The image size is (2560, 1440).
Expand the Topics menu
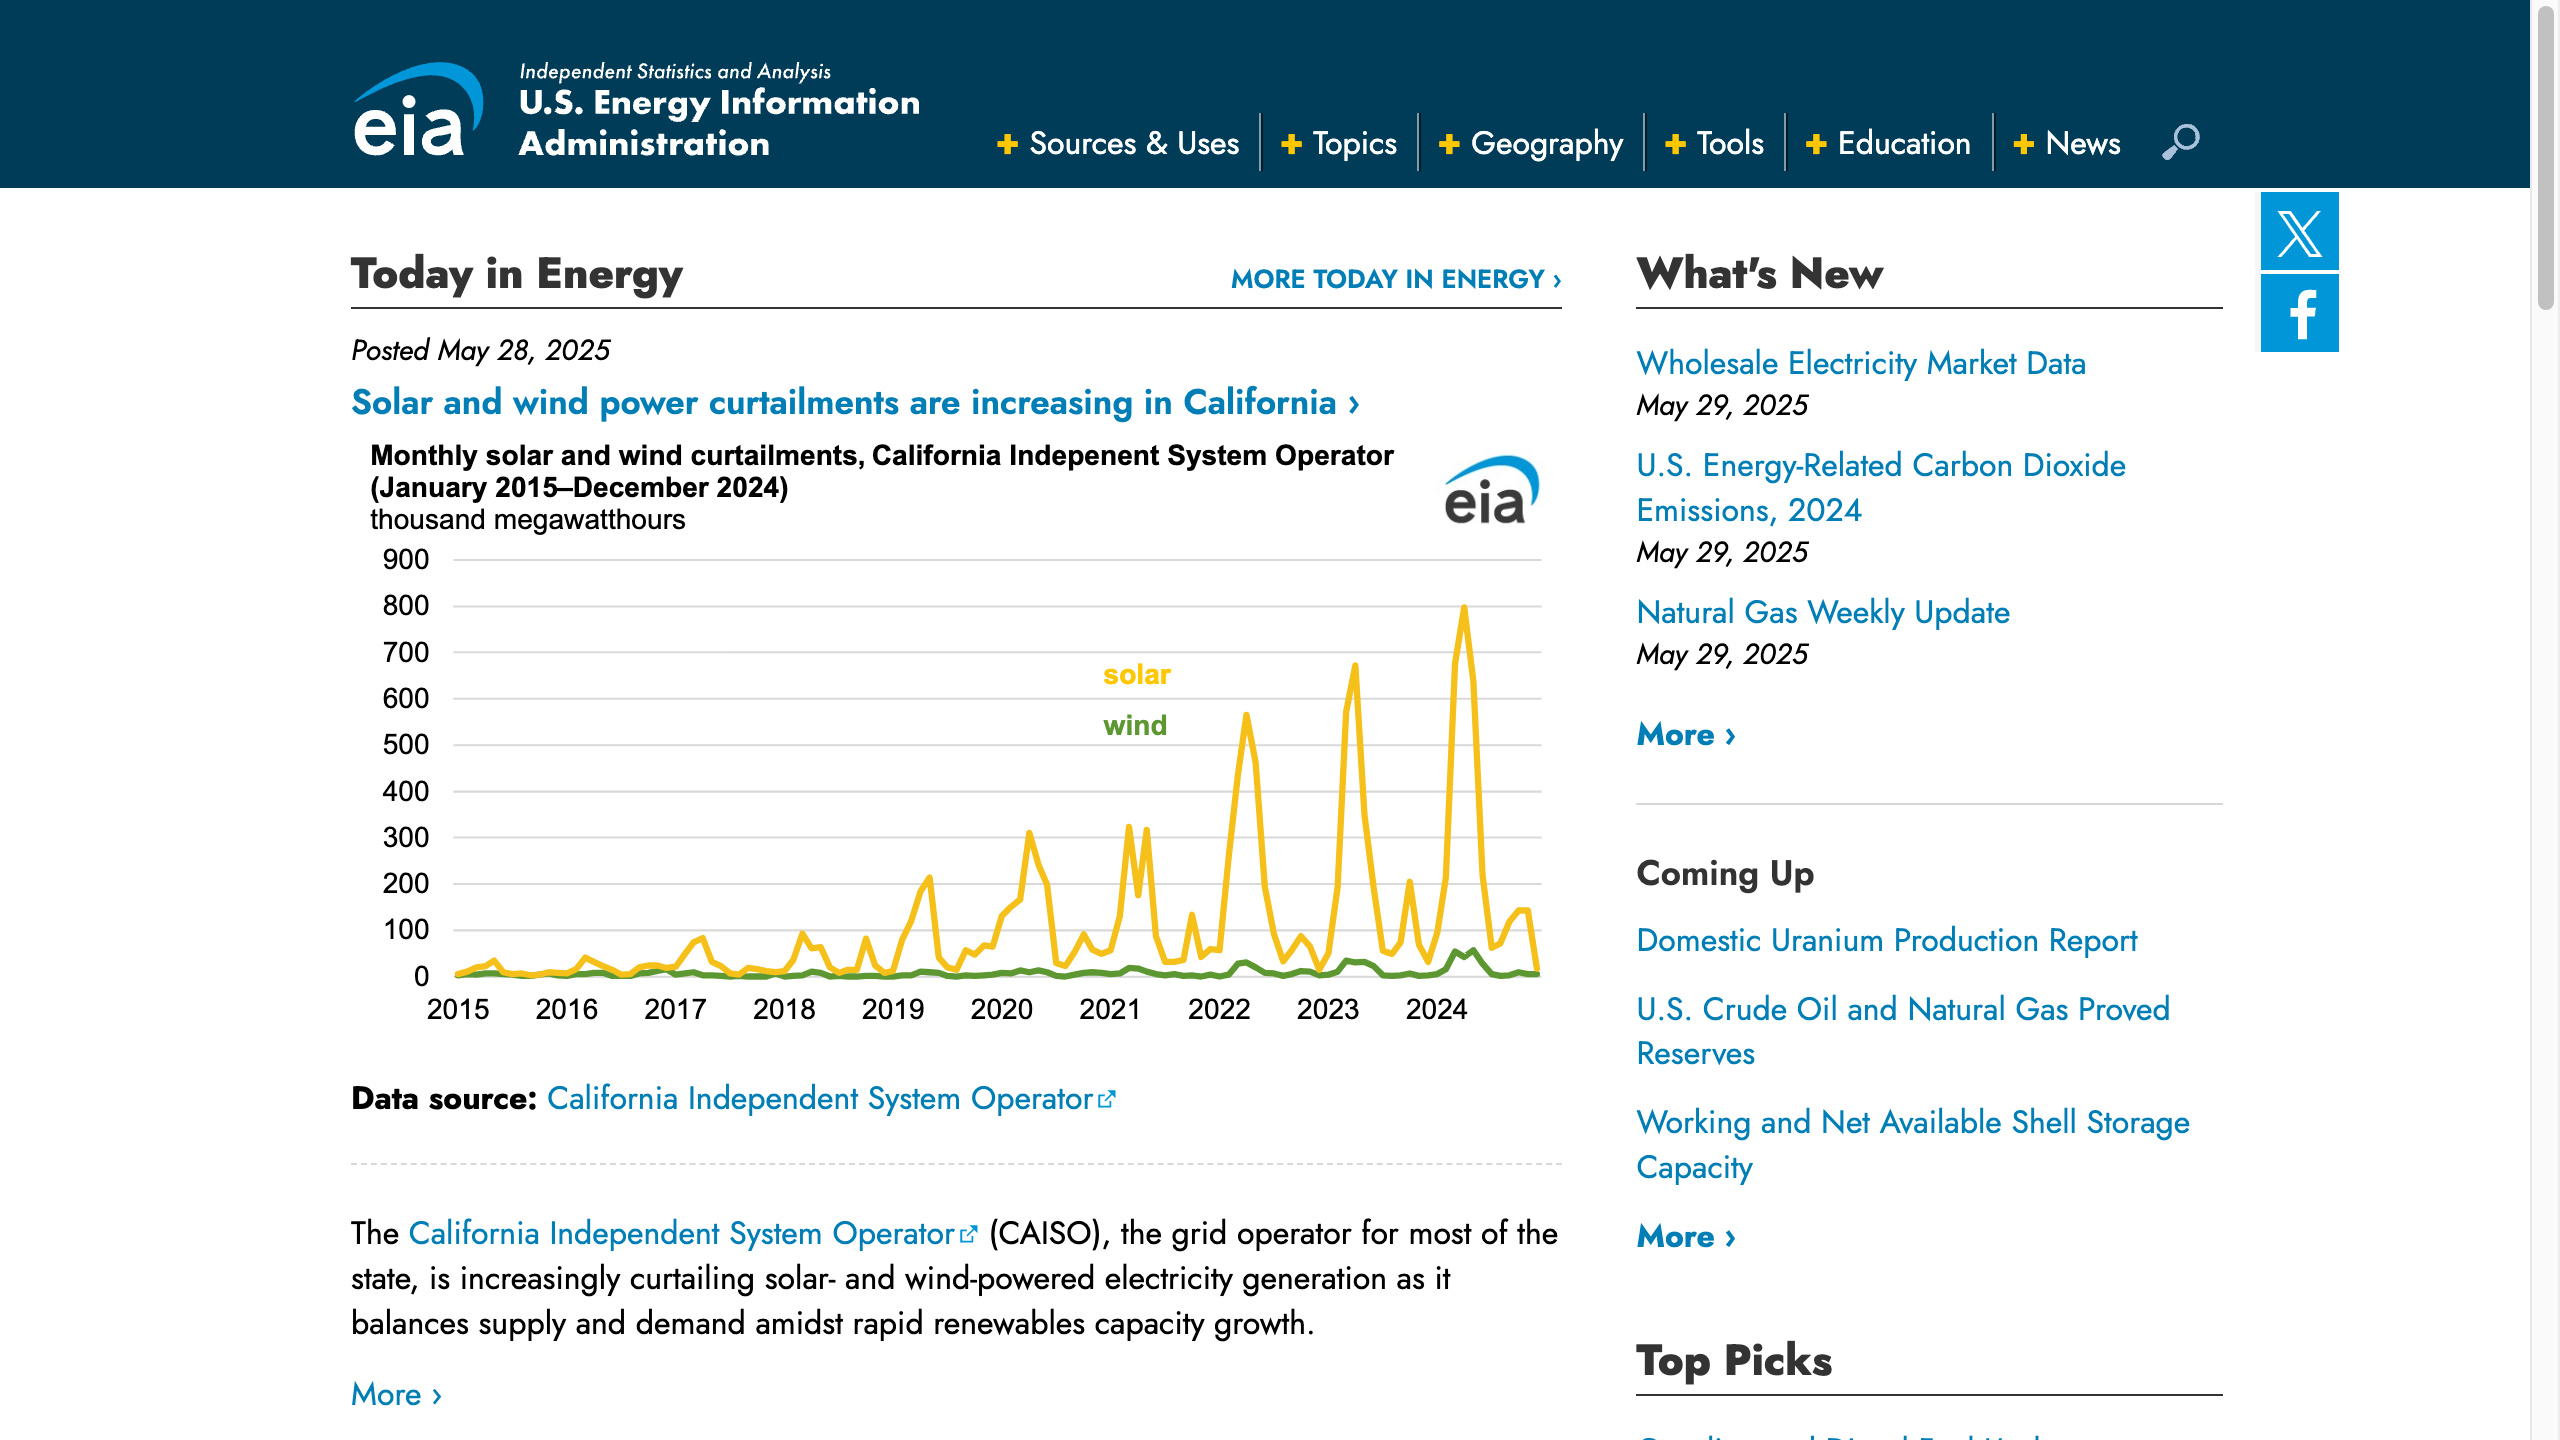tap(1353, 144)
